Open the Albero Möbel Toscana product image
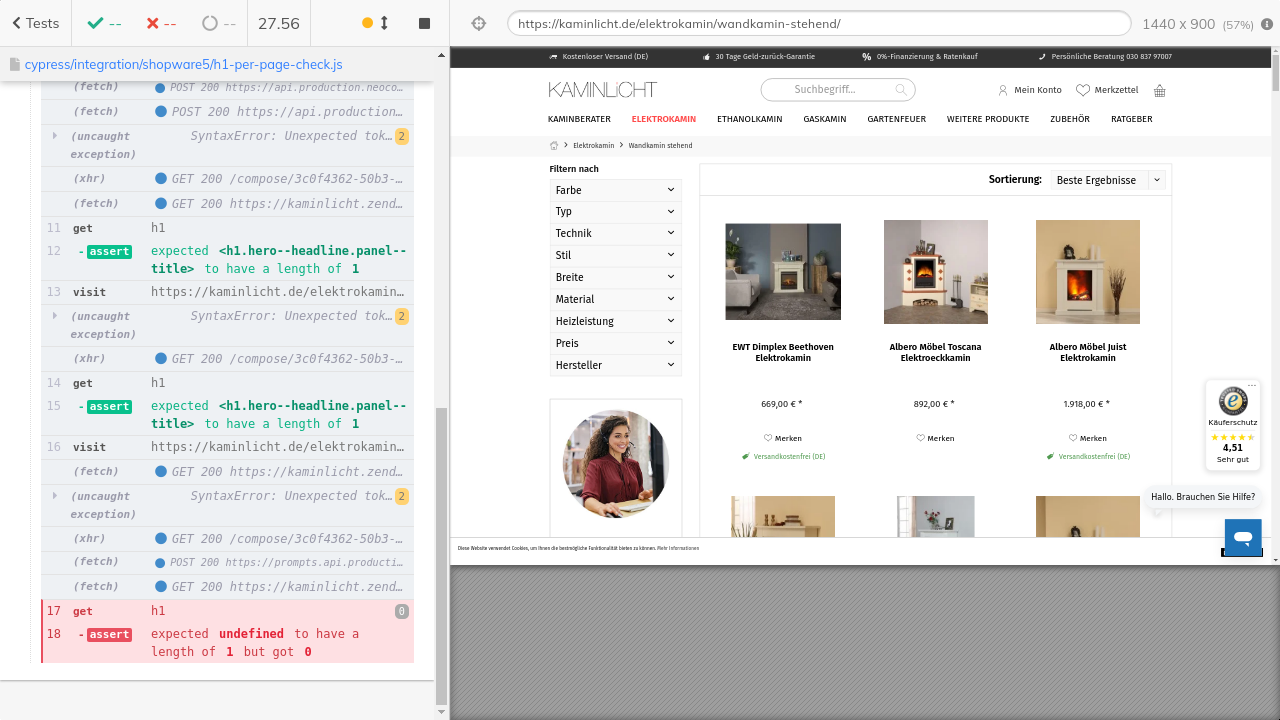 [x=935, y=271]
